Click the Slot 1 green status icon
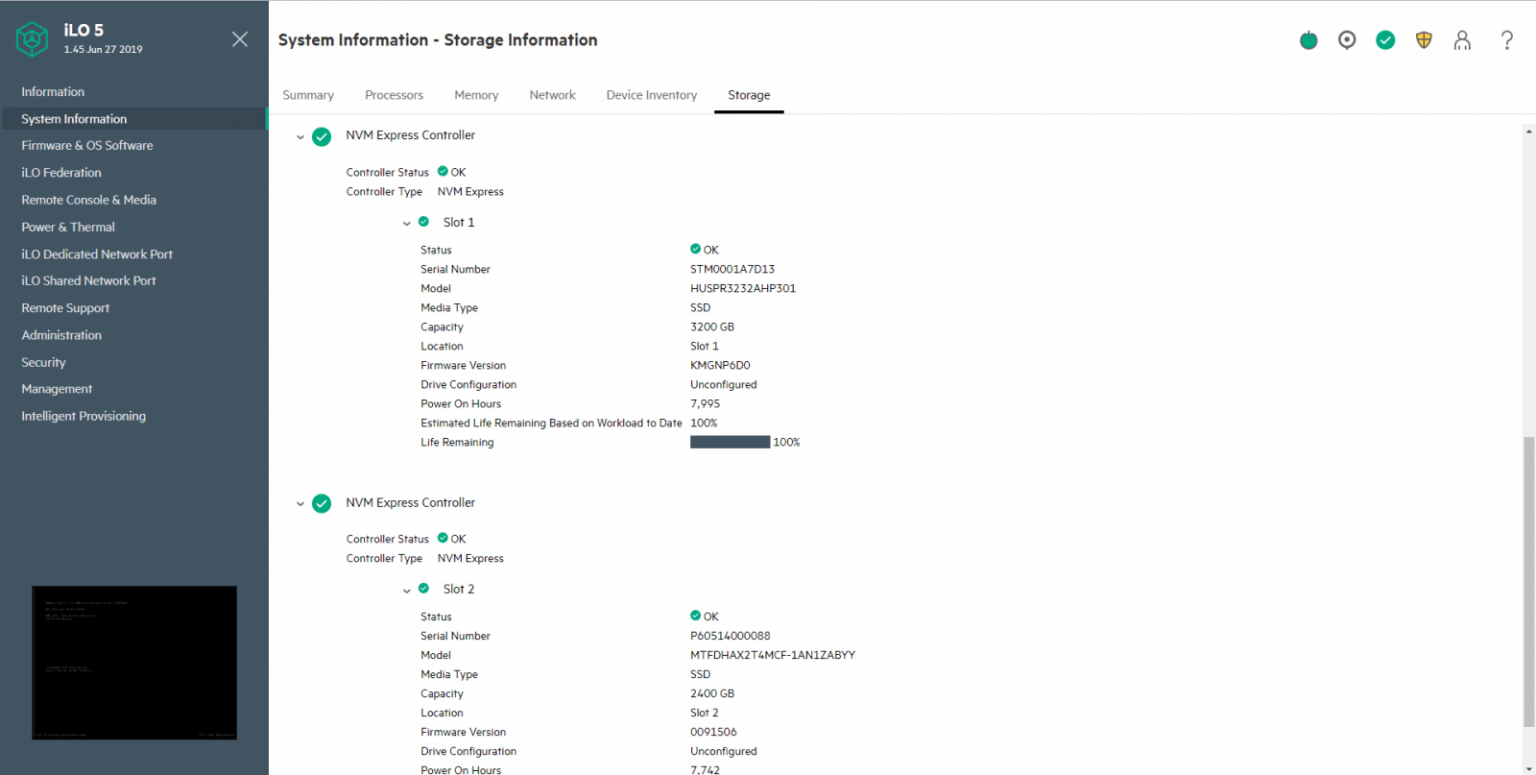 (424, 222)
